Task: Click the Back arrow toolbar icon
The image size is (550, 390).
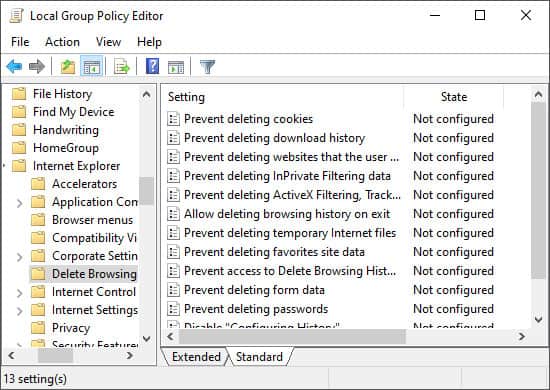Action: coord(14,66)
